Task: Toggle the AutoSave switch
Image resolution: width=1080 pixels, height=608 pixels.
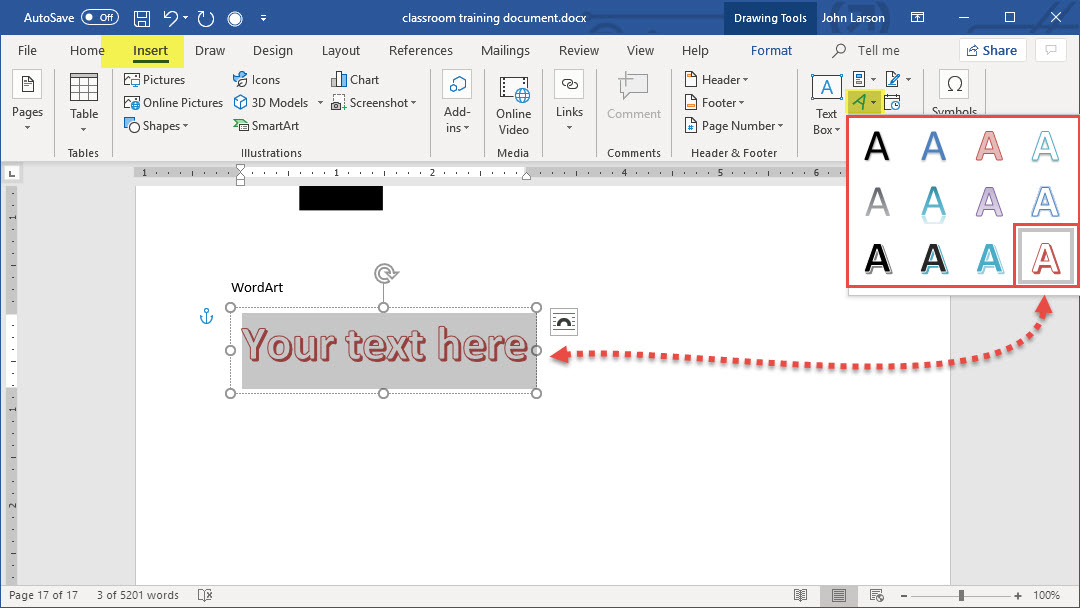Action: [99, 18]
